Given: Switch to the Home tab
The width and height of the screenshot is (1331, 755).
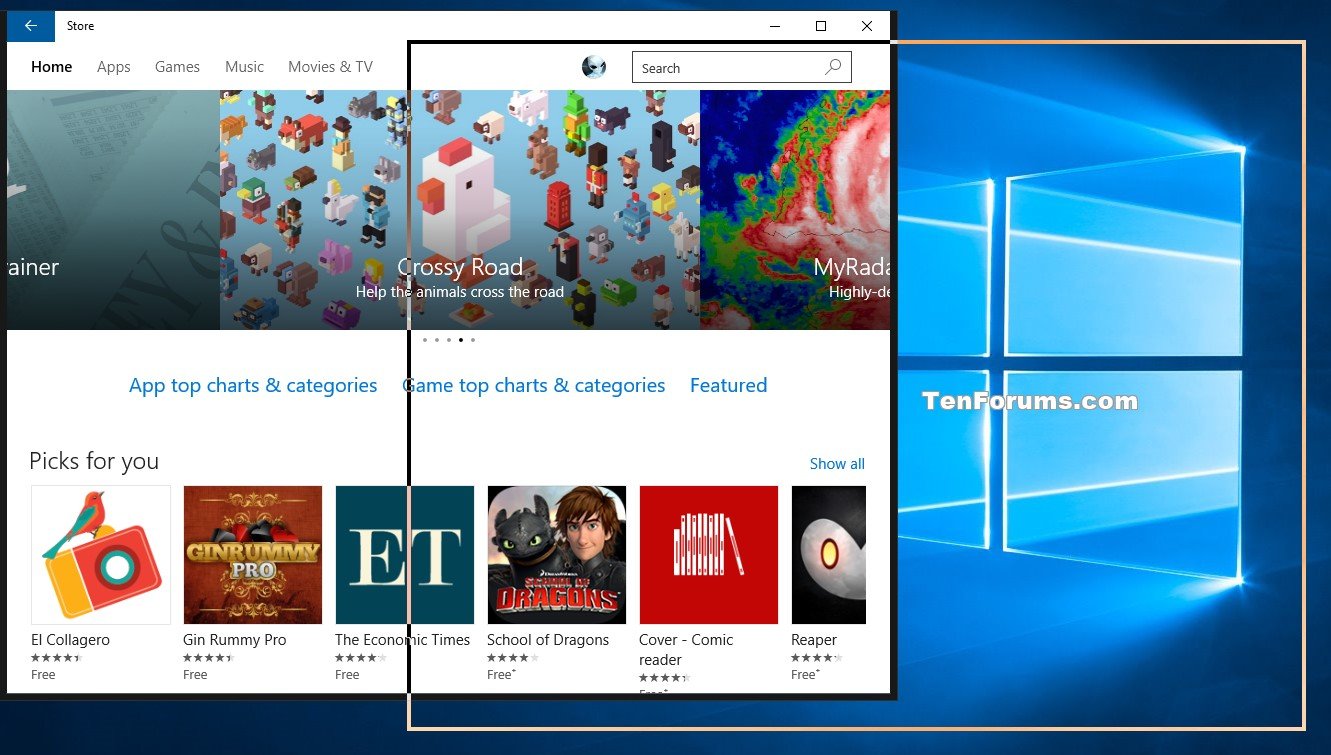Looking at the screenshot, I should point(52,67).
